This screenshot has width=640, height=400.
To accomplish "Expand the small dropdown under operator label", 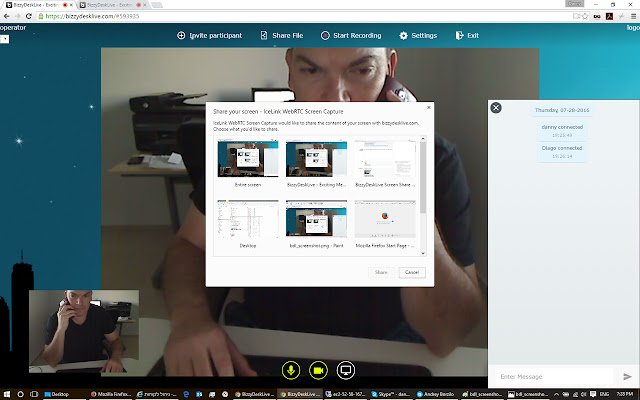I will (4, 39).
